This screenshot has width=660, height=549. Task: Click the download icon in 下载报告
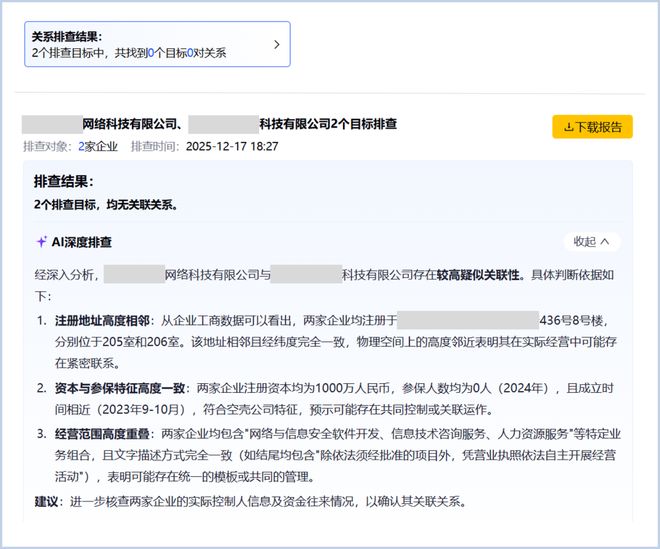coord(568,127)
